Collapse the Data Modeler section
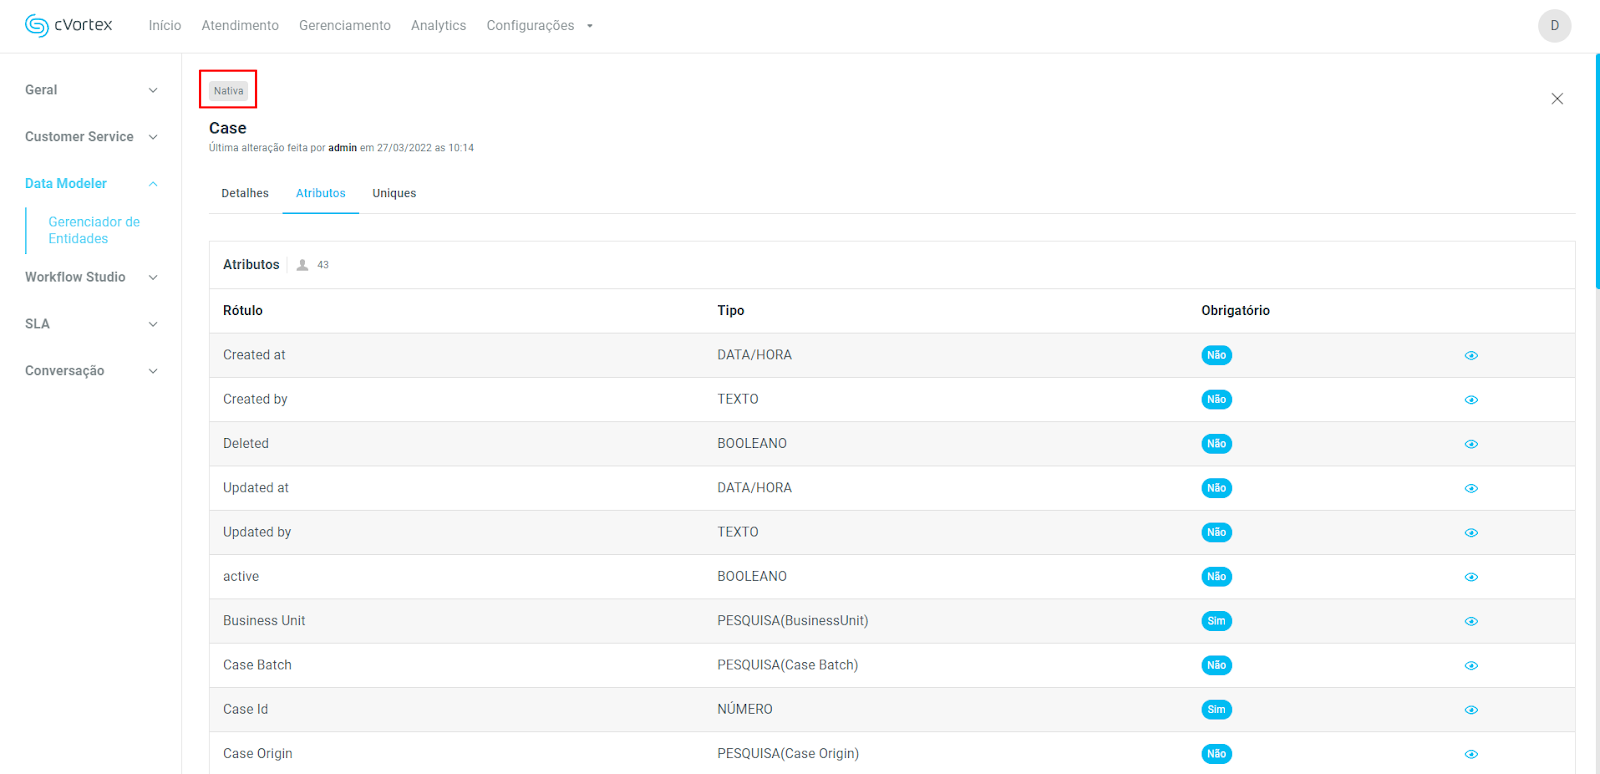 click(x=91, y=184)
